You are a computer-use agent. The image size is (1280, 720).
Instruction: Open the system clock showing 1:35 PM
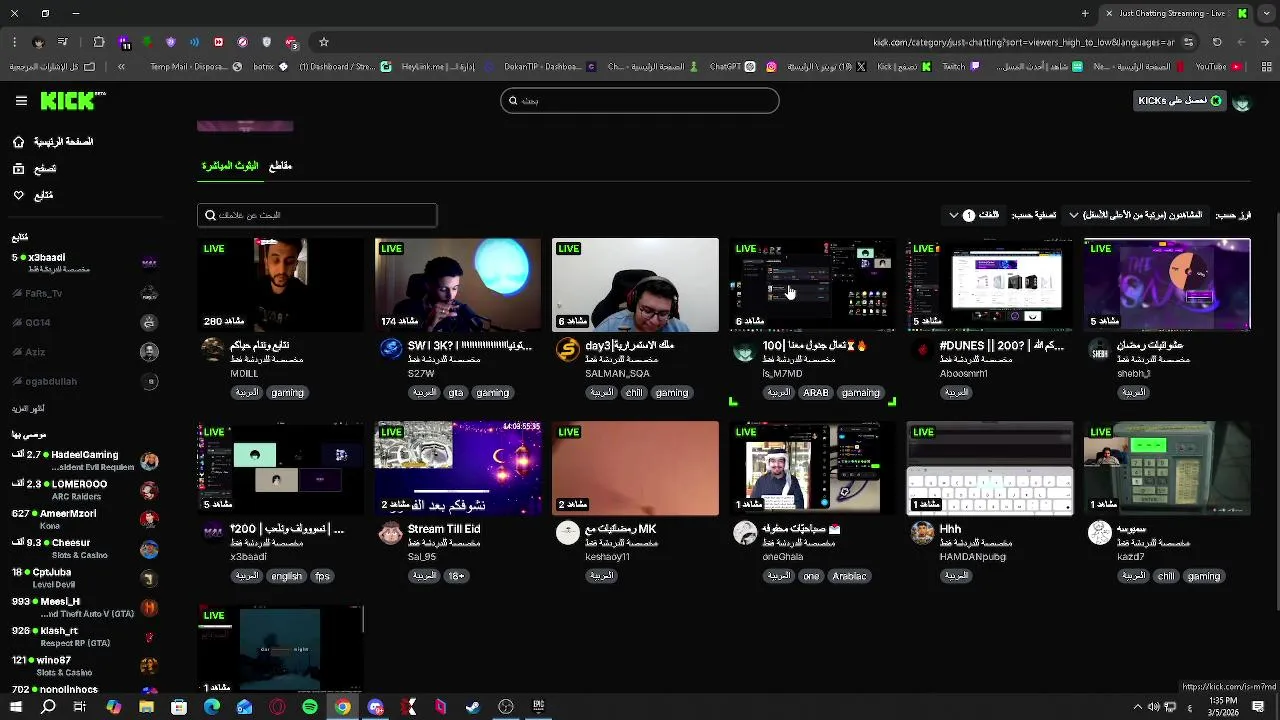(1223, 707)
